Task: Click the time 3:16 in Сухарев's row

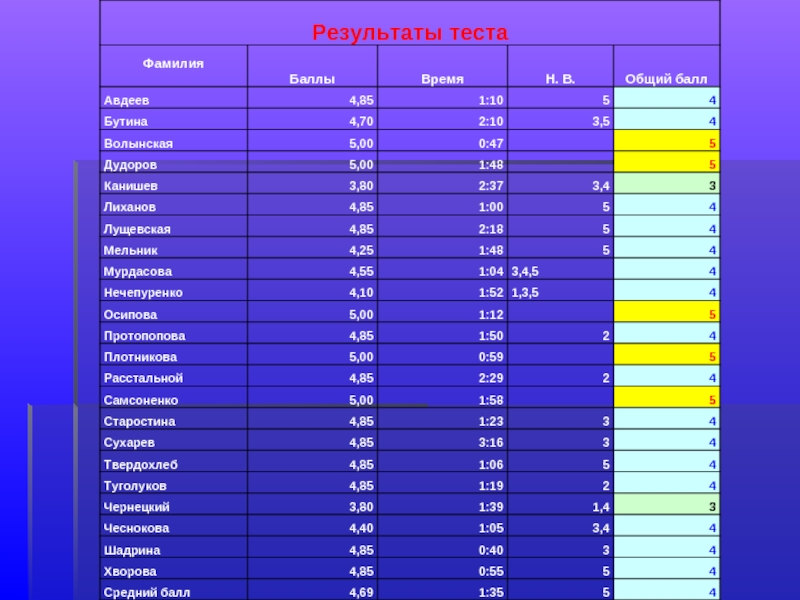Action: [491, 442]
